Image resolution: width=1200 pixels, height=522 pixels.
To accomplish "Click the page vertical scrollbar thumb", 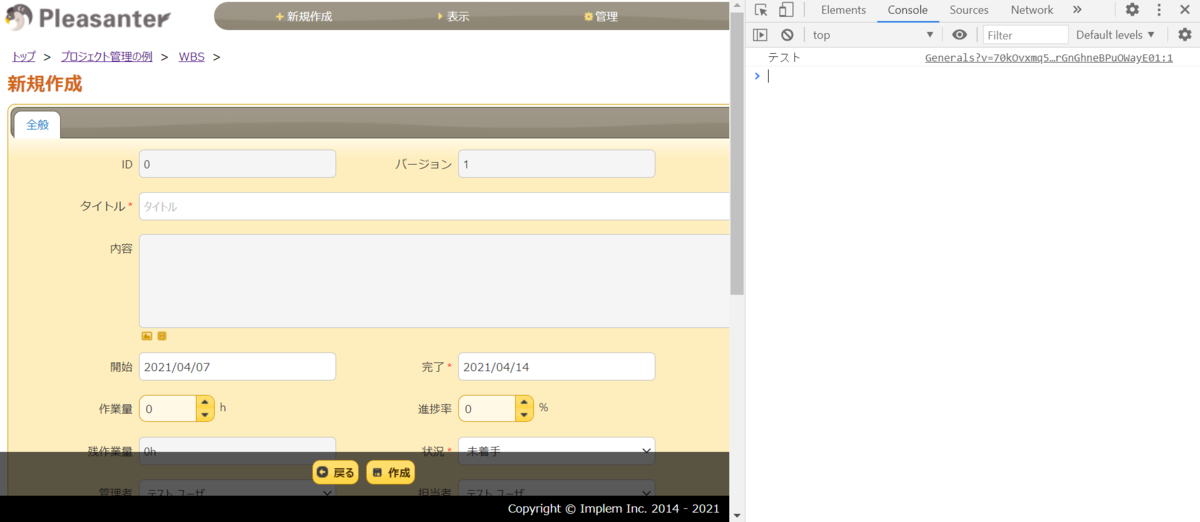I will [x=737, y=154].
